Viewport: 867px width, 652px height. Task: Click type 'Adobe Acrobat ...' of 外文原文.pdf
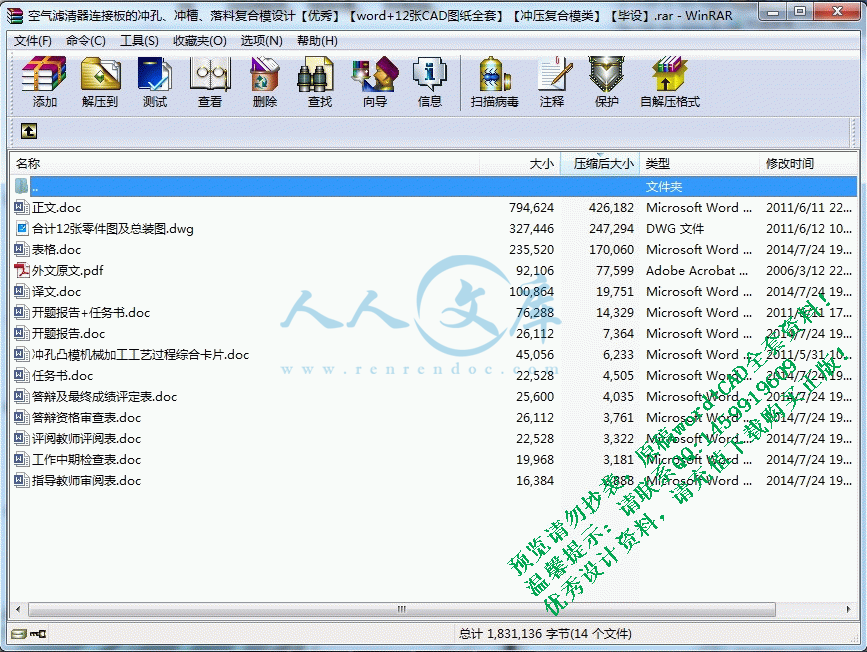coord(697,270)
